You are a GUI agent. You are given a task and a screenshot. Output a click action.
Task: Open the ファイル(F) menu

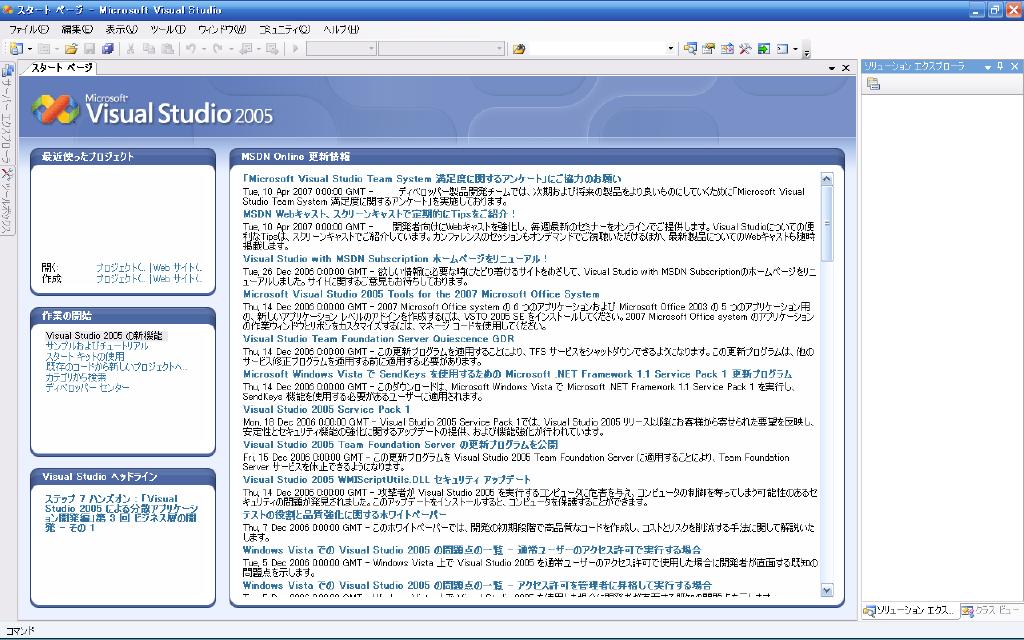[29, 29]
